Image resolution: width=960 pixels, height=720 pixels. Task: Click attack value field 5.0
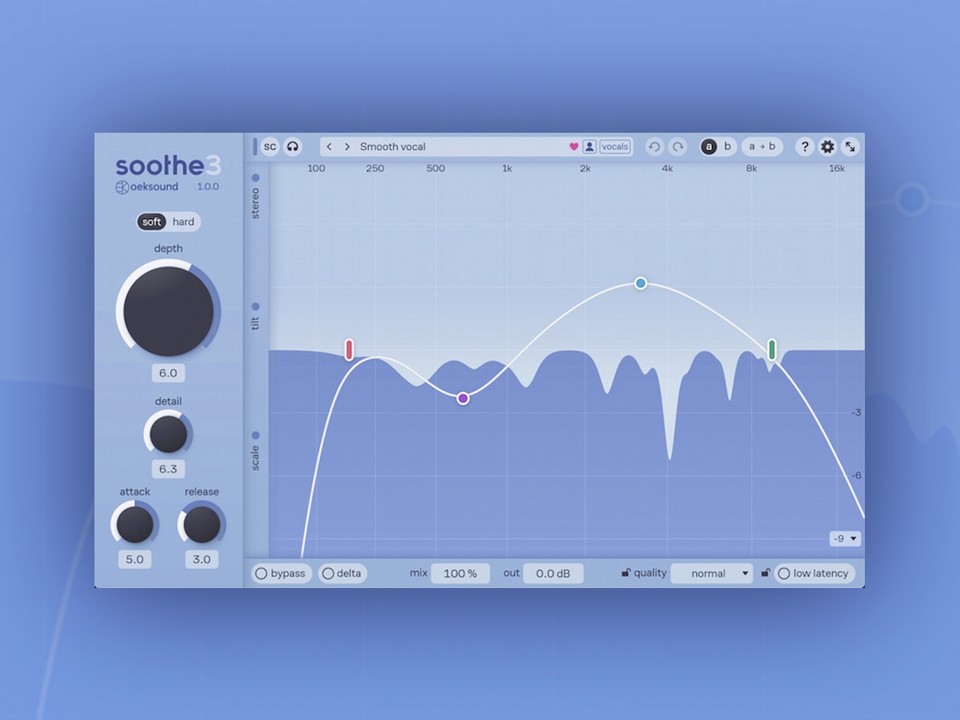[135, 559]
